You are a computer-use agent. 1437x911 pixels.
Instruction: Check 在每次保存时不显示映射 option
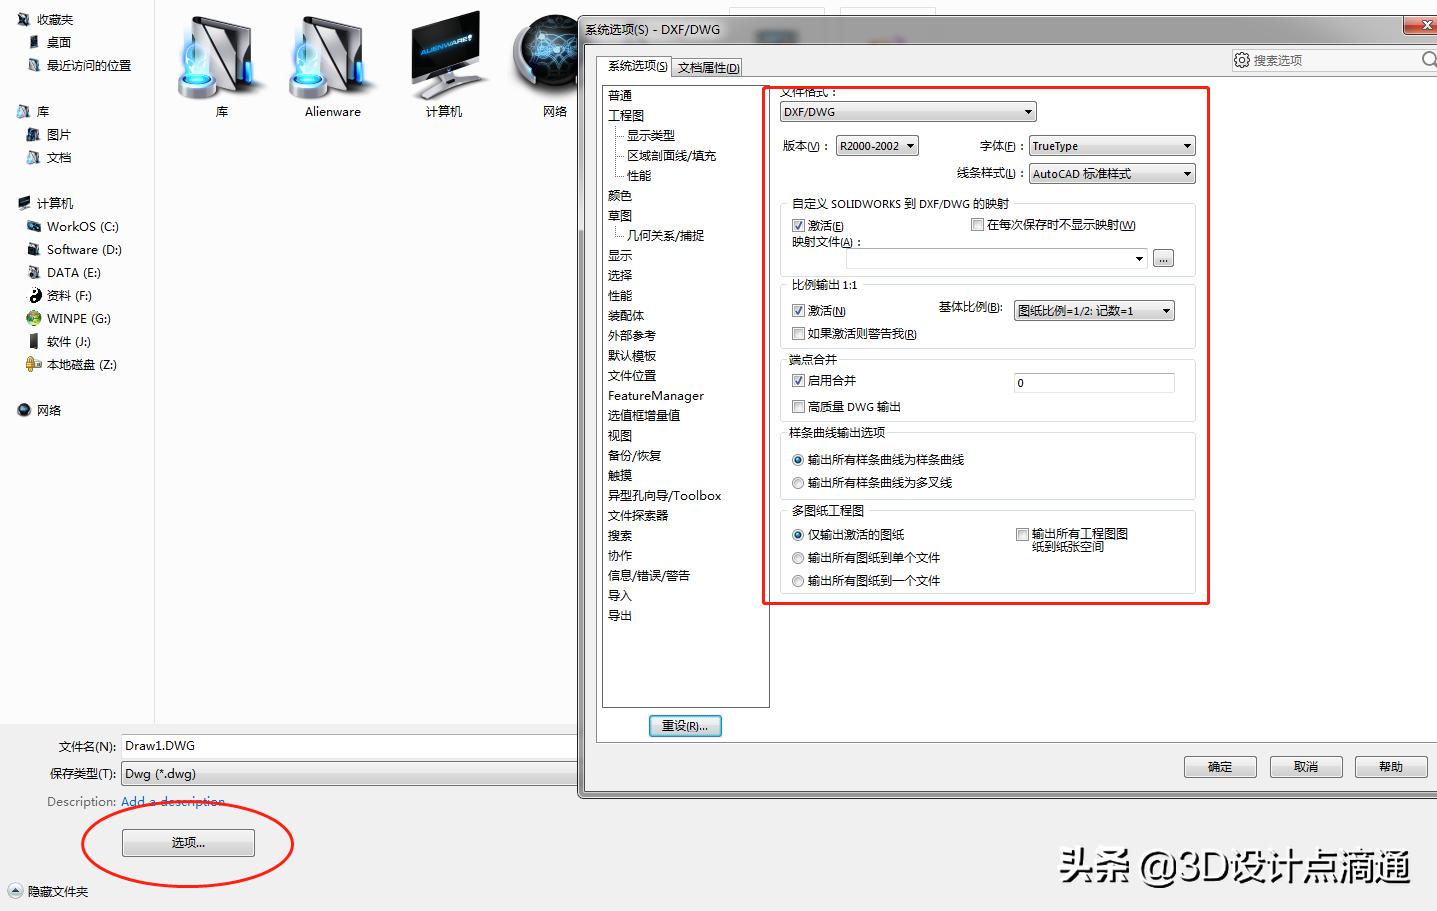(977, 224)
